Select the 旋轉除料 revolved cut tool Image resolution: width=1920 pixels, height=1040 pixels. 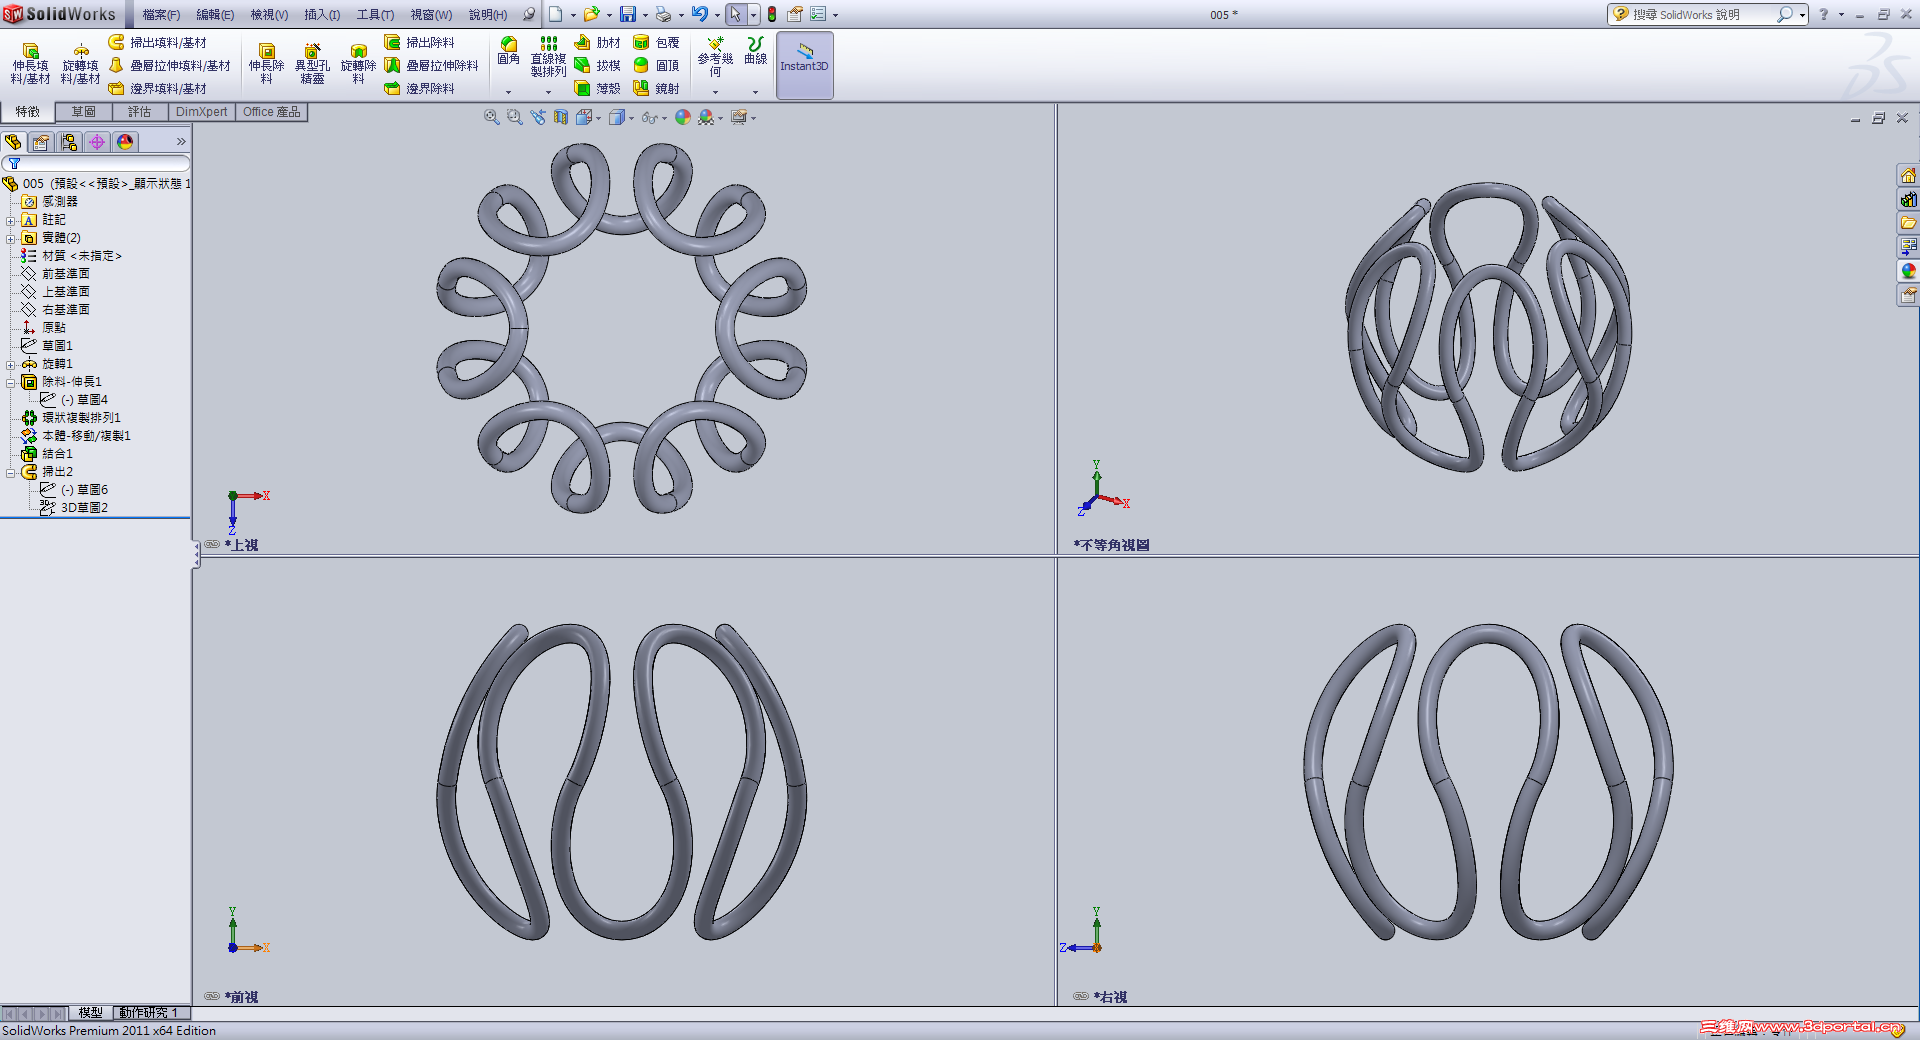coord(358,64)
